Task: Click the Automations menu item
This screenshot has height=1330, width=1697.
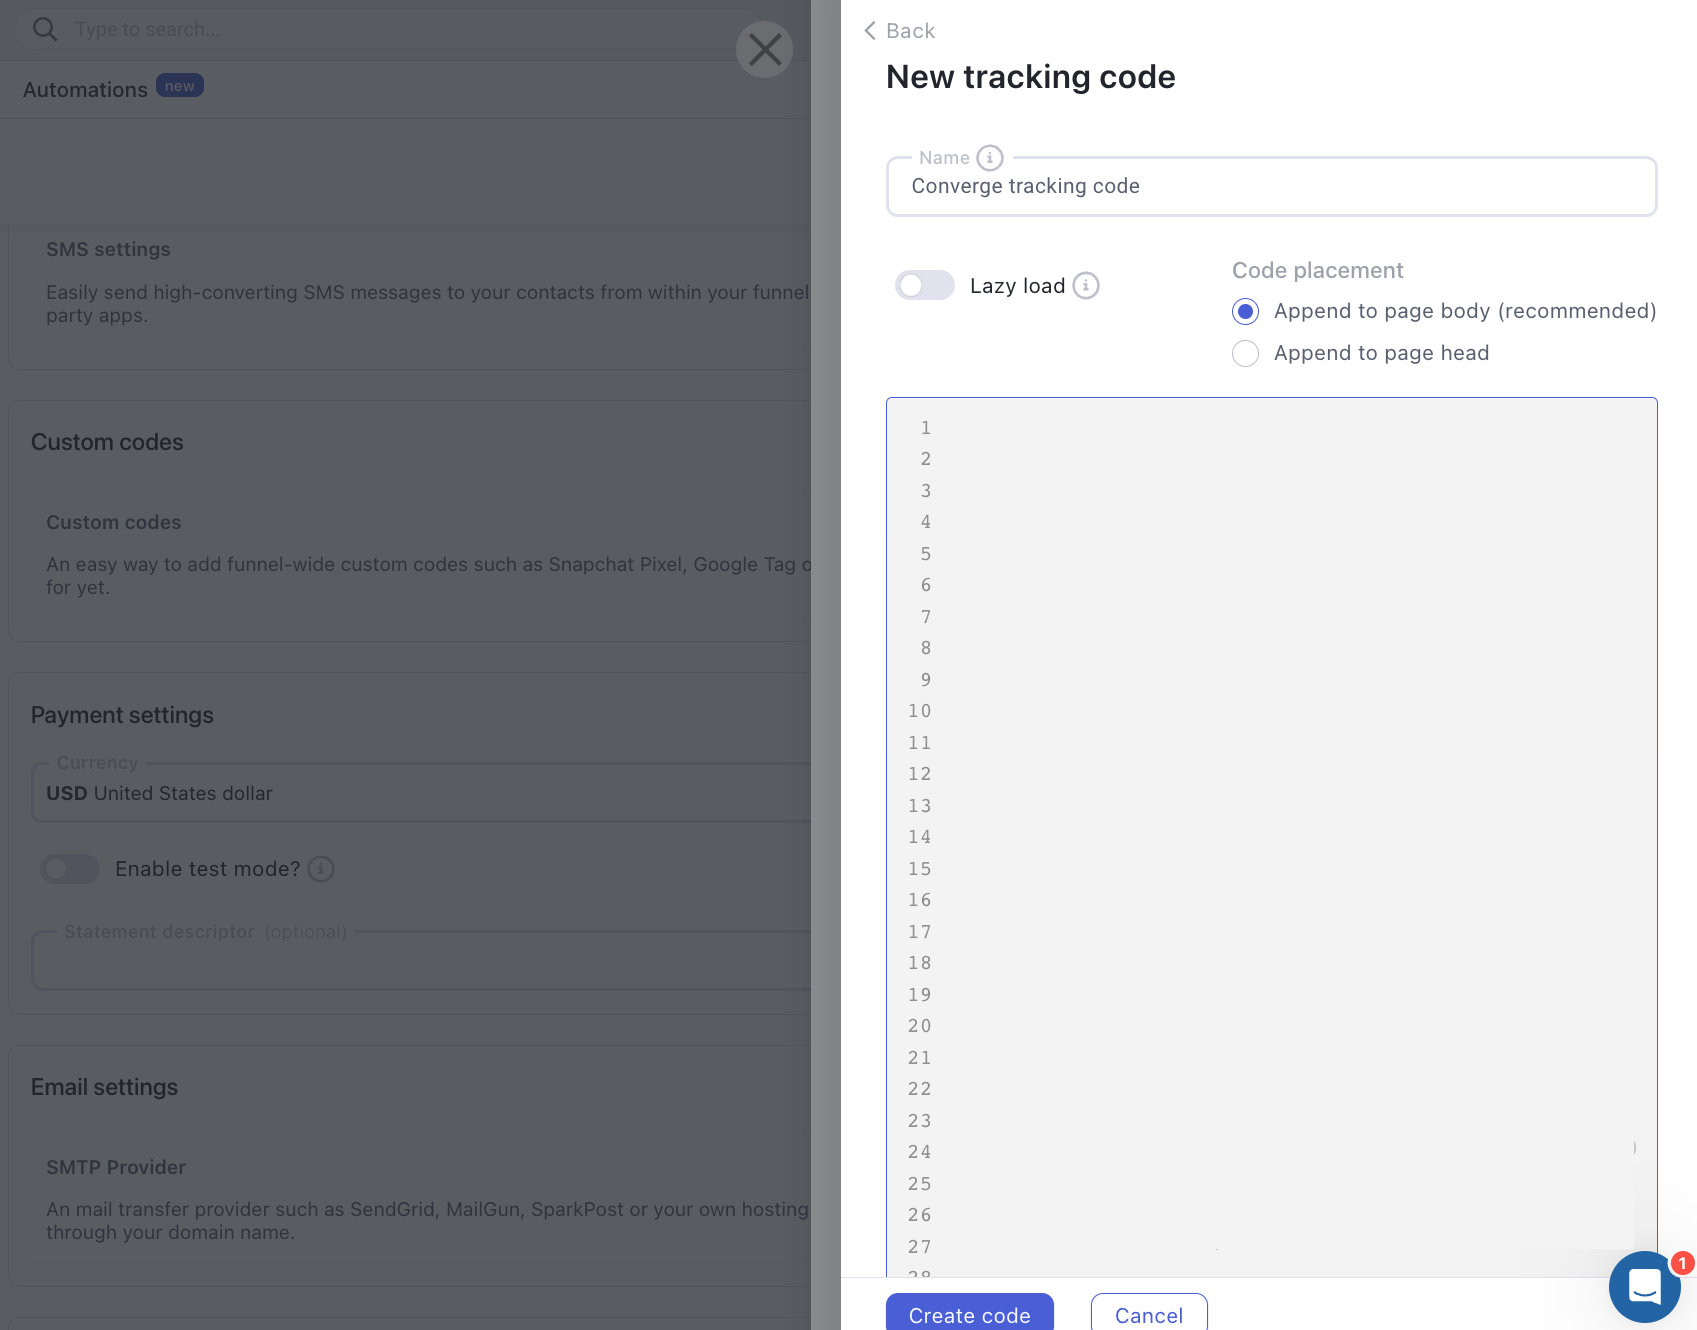Action: click(x=84, y=89)
